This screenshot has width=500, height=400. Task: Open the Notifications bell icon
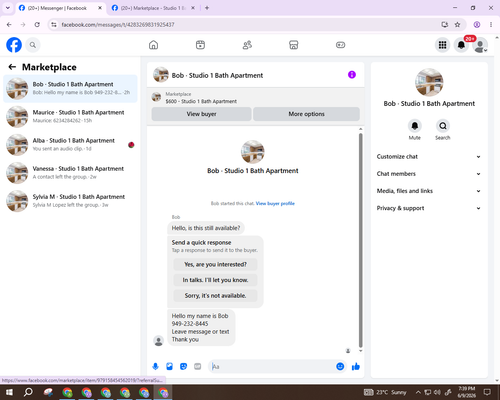click(461, 45)
